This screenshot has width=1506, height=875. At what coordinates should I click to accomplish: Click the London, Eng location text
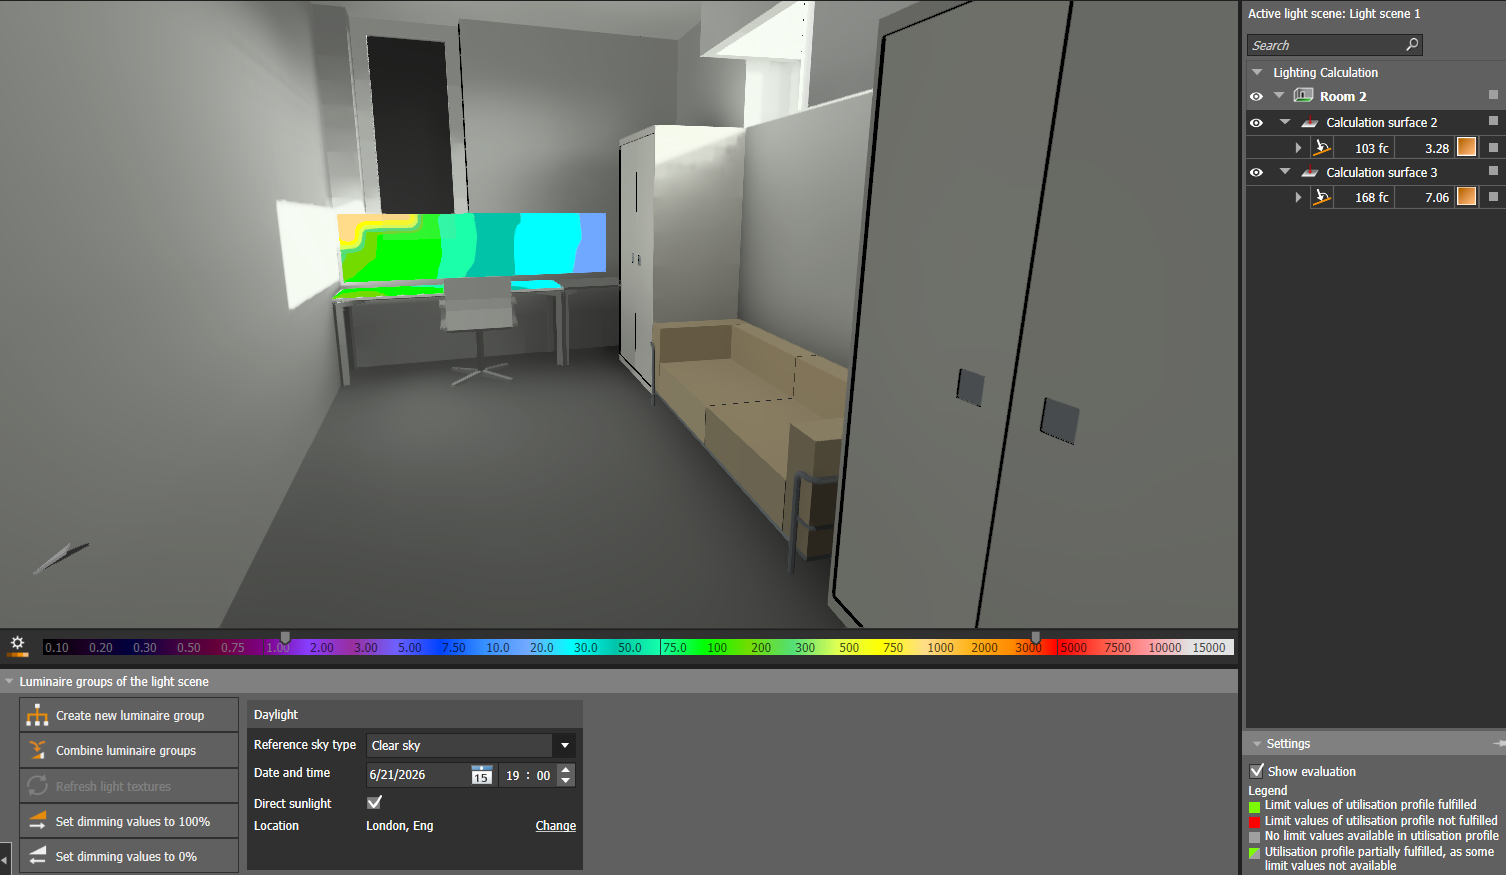point(400,826)
